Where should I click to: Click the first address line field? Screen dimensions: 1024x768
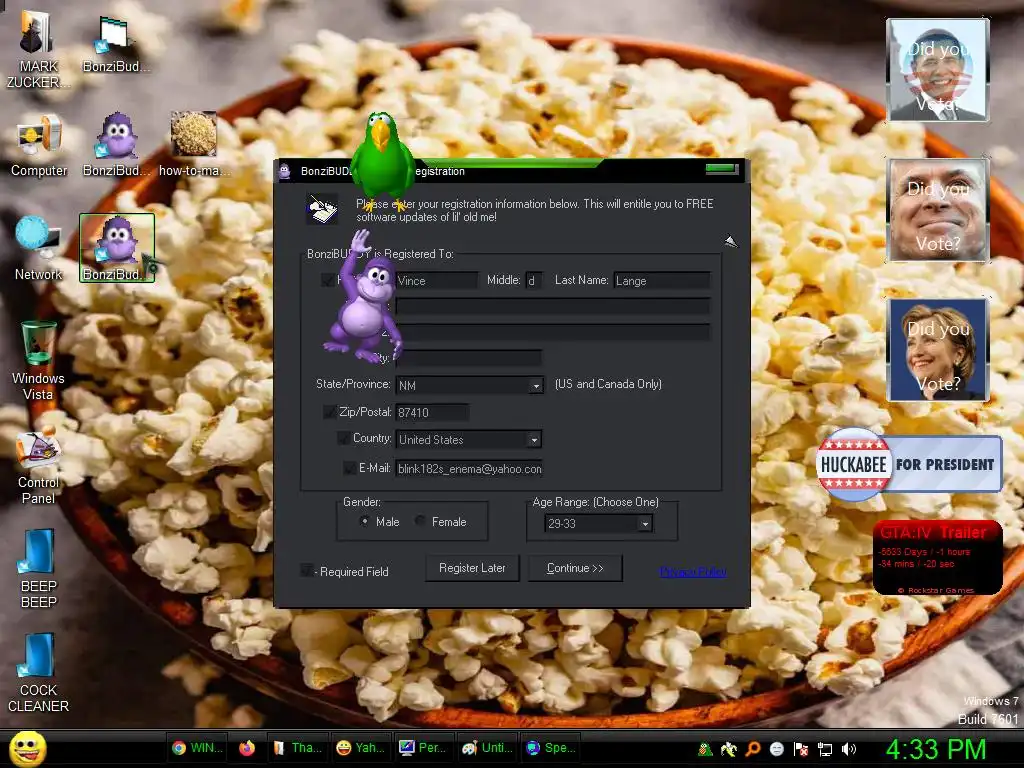(553, 306)
